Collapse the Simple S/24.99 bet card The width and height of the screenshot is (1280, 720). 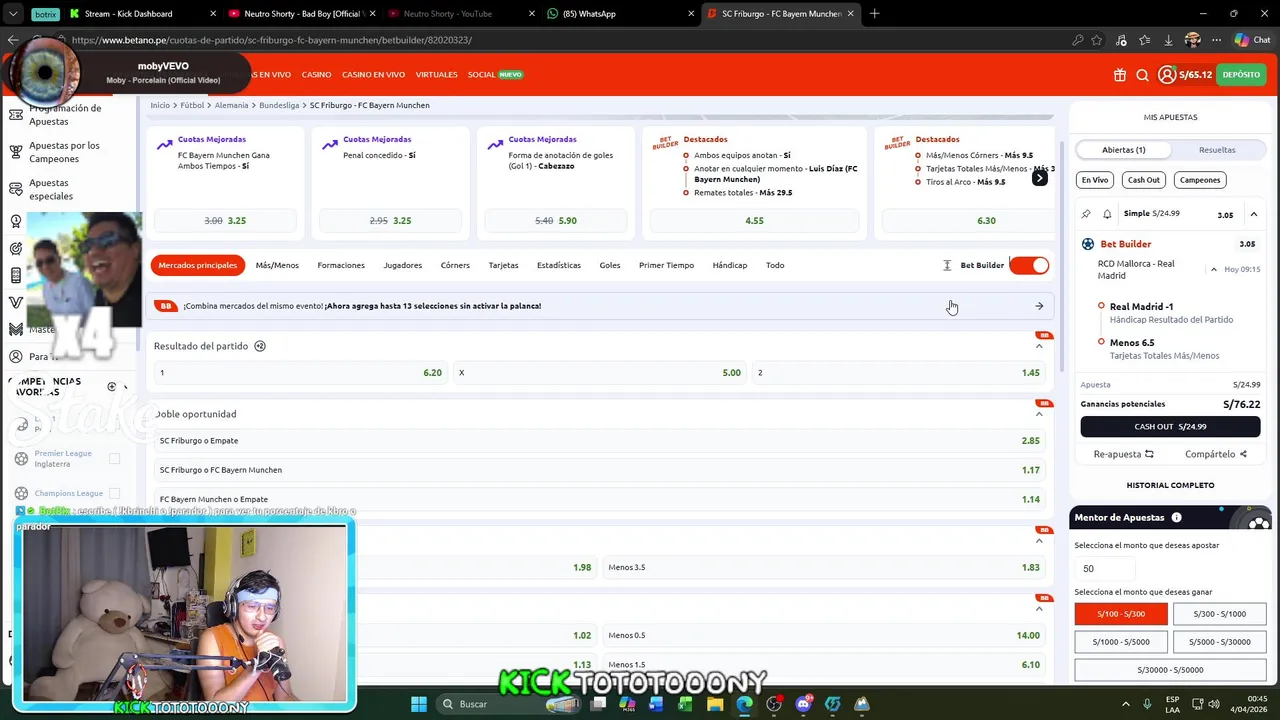[1253, 214]
